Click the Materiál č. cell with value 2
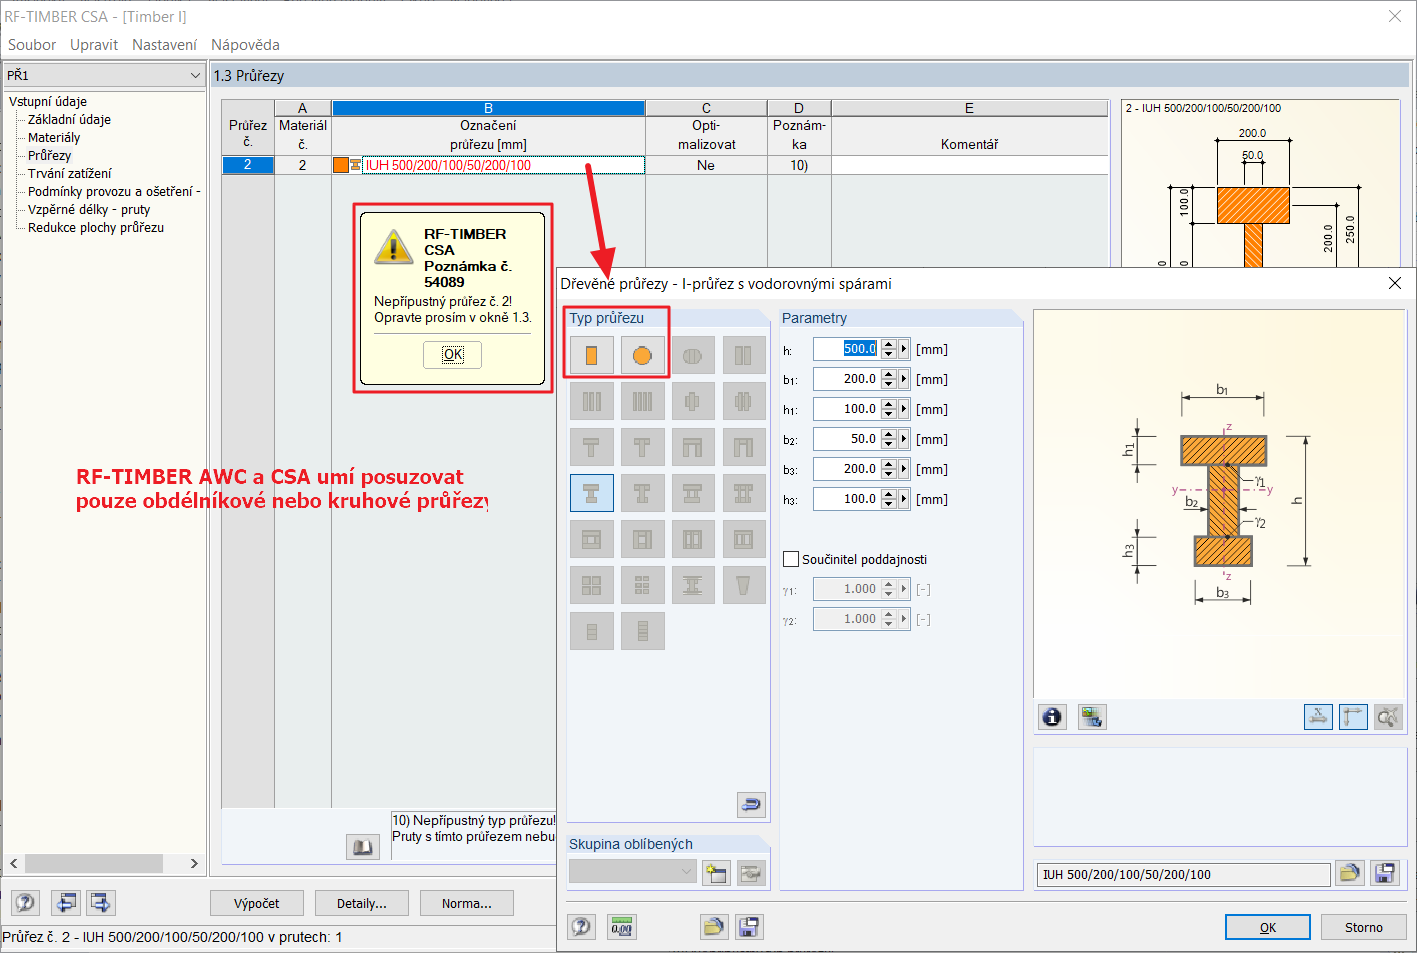 point(302,165)
